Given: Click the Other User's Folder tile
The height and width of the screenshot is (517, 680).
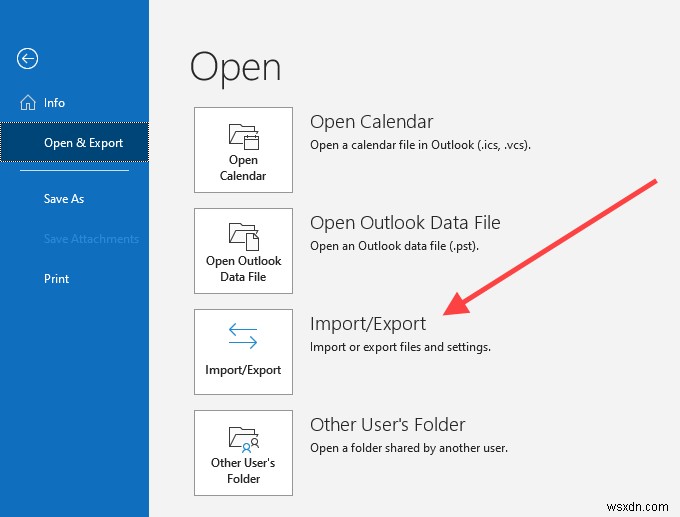Looking at the screenshot, I should tap(243, 453).
